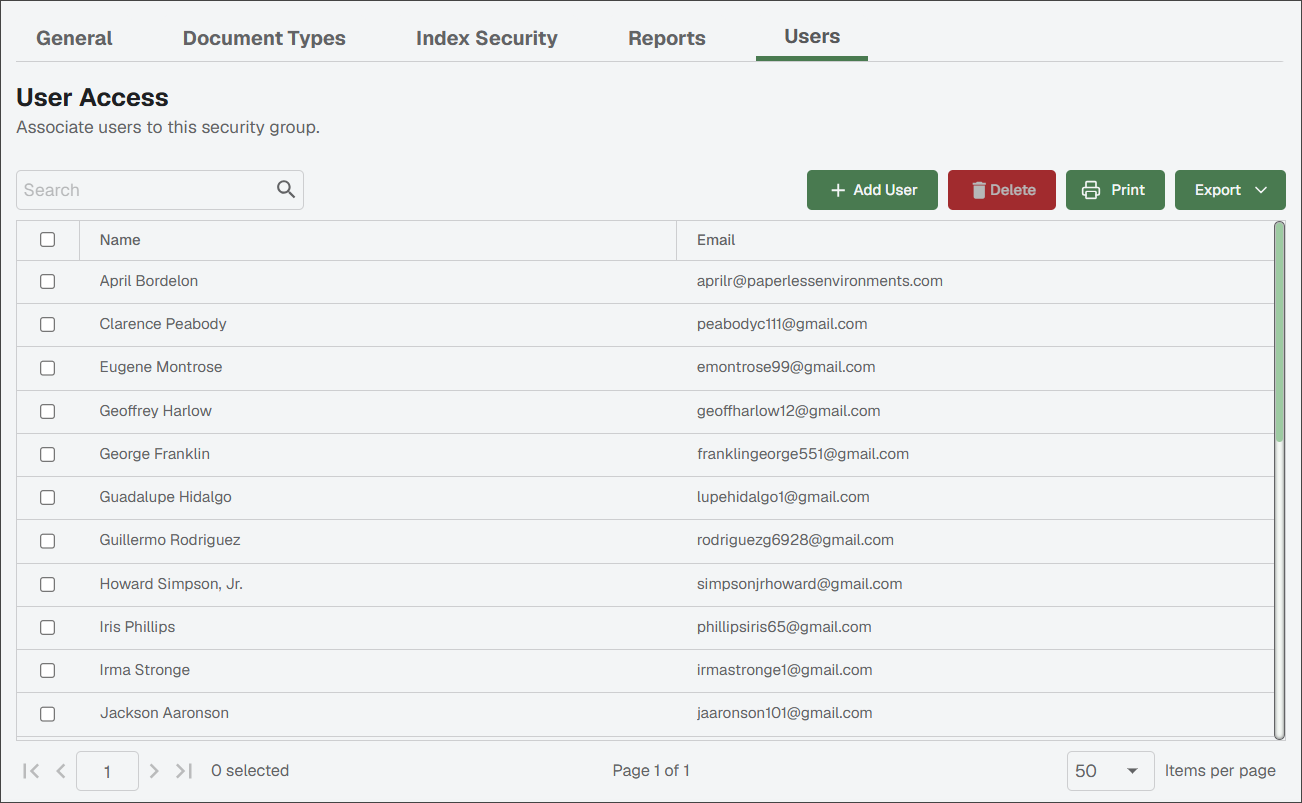This screenshot has height=803, width=1302.
Task: Open the Reports tab
Action: [x=667, y=38]
